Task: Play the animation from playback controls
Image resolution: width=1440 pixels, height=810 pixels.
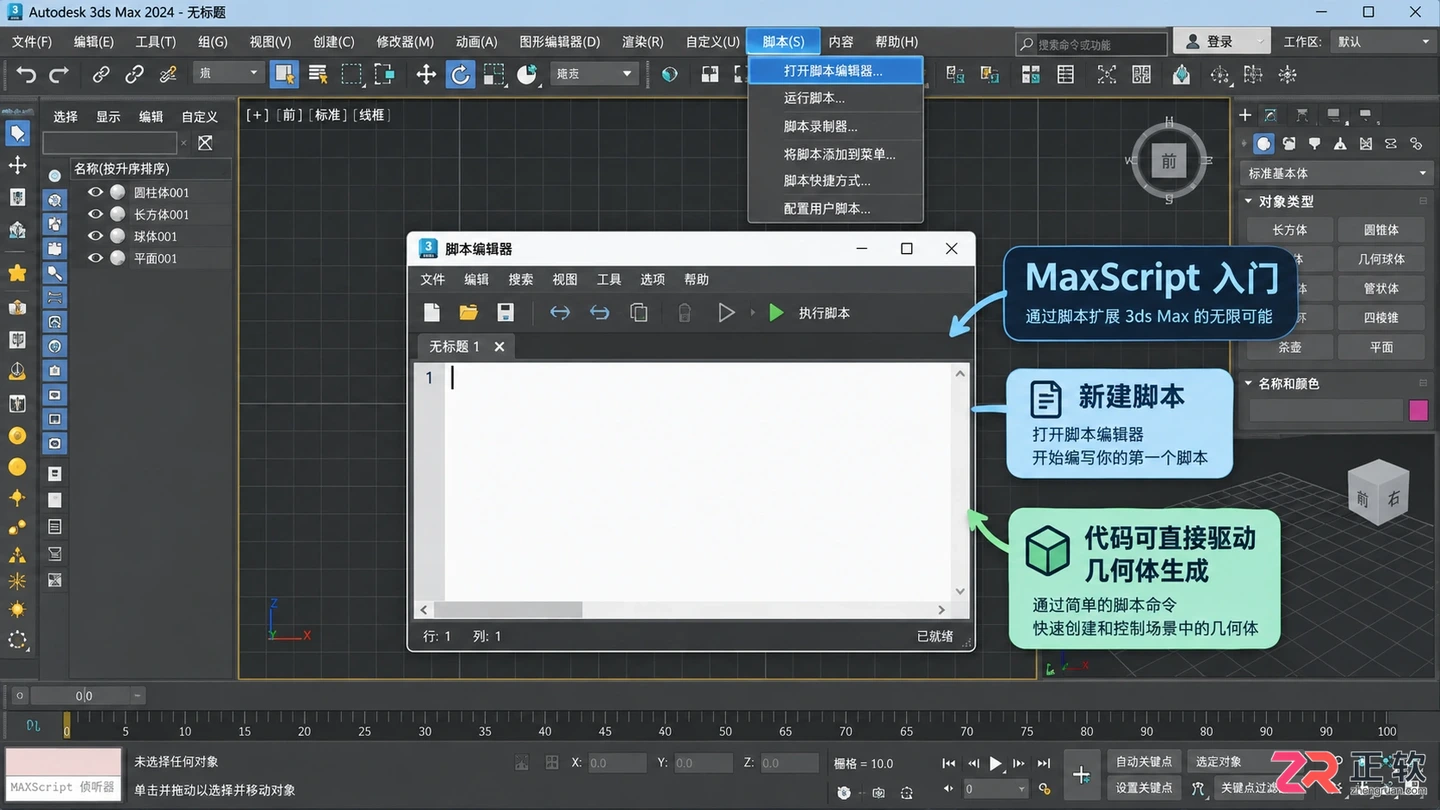Action: pyautogui.click(x=995, y=763)
